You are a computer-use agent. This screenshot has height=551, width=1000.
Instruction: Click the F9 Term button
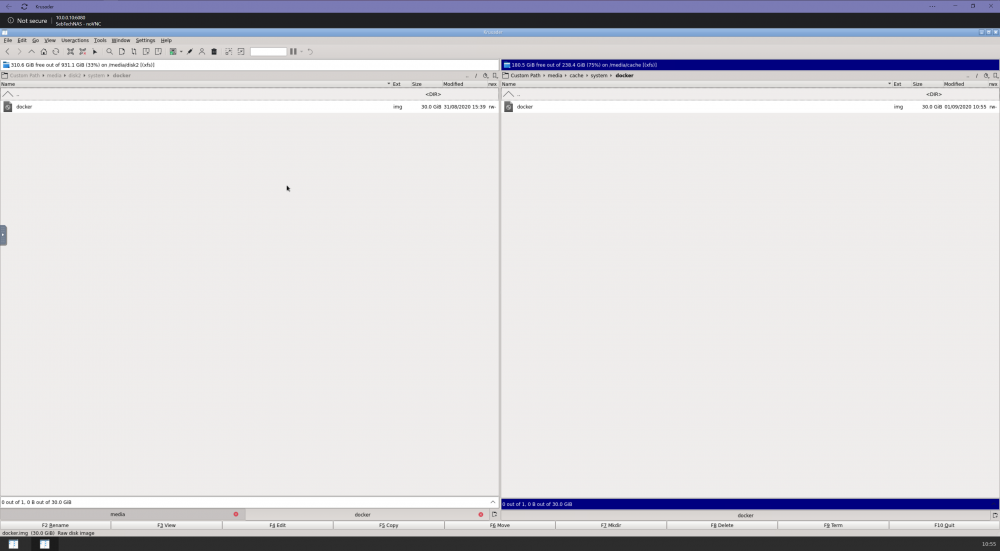pos(833,525)
